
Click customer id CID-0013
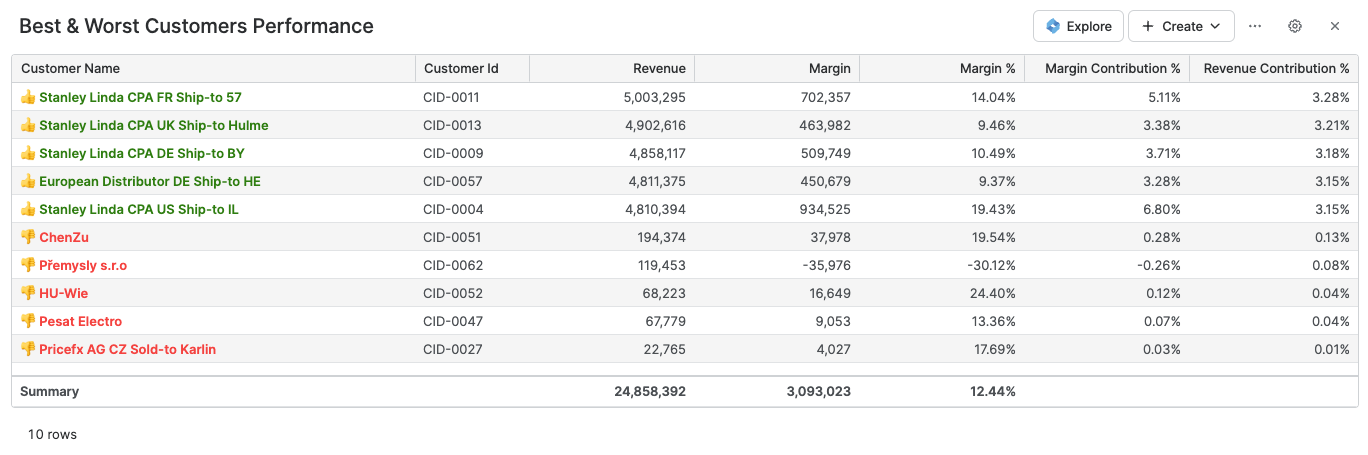click(452, 125)
